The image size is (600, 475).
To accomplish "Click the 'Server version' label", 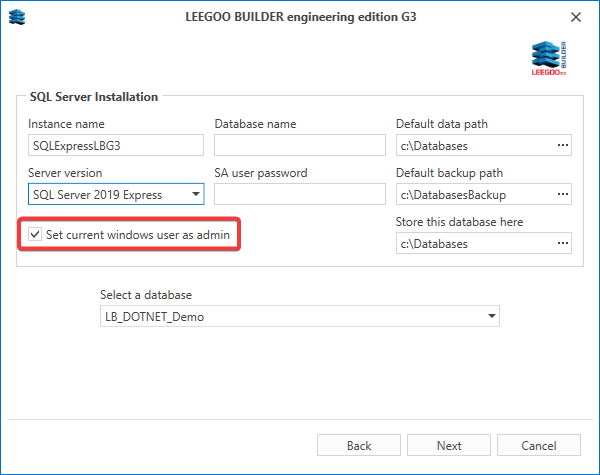I will pos(65,173).
